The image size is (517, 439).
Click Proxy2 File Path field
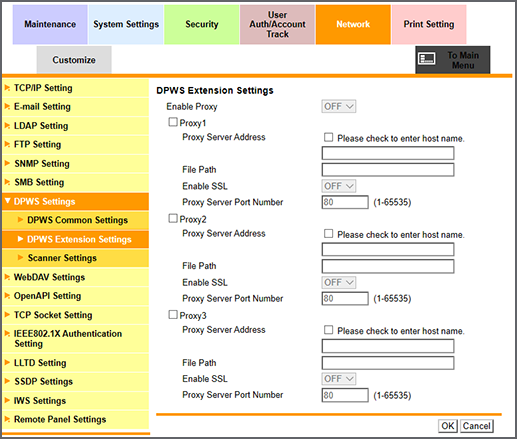388,266
